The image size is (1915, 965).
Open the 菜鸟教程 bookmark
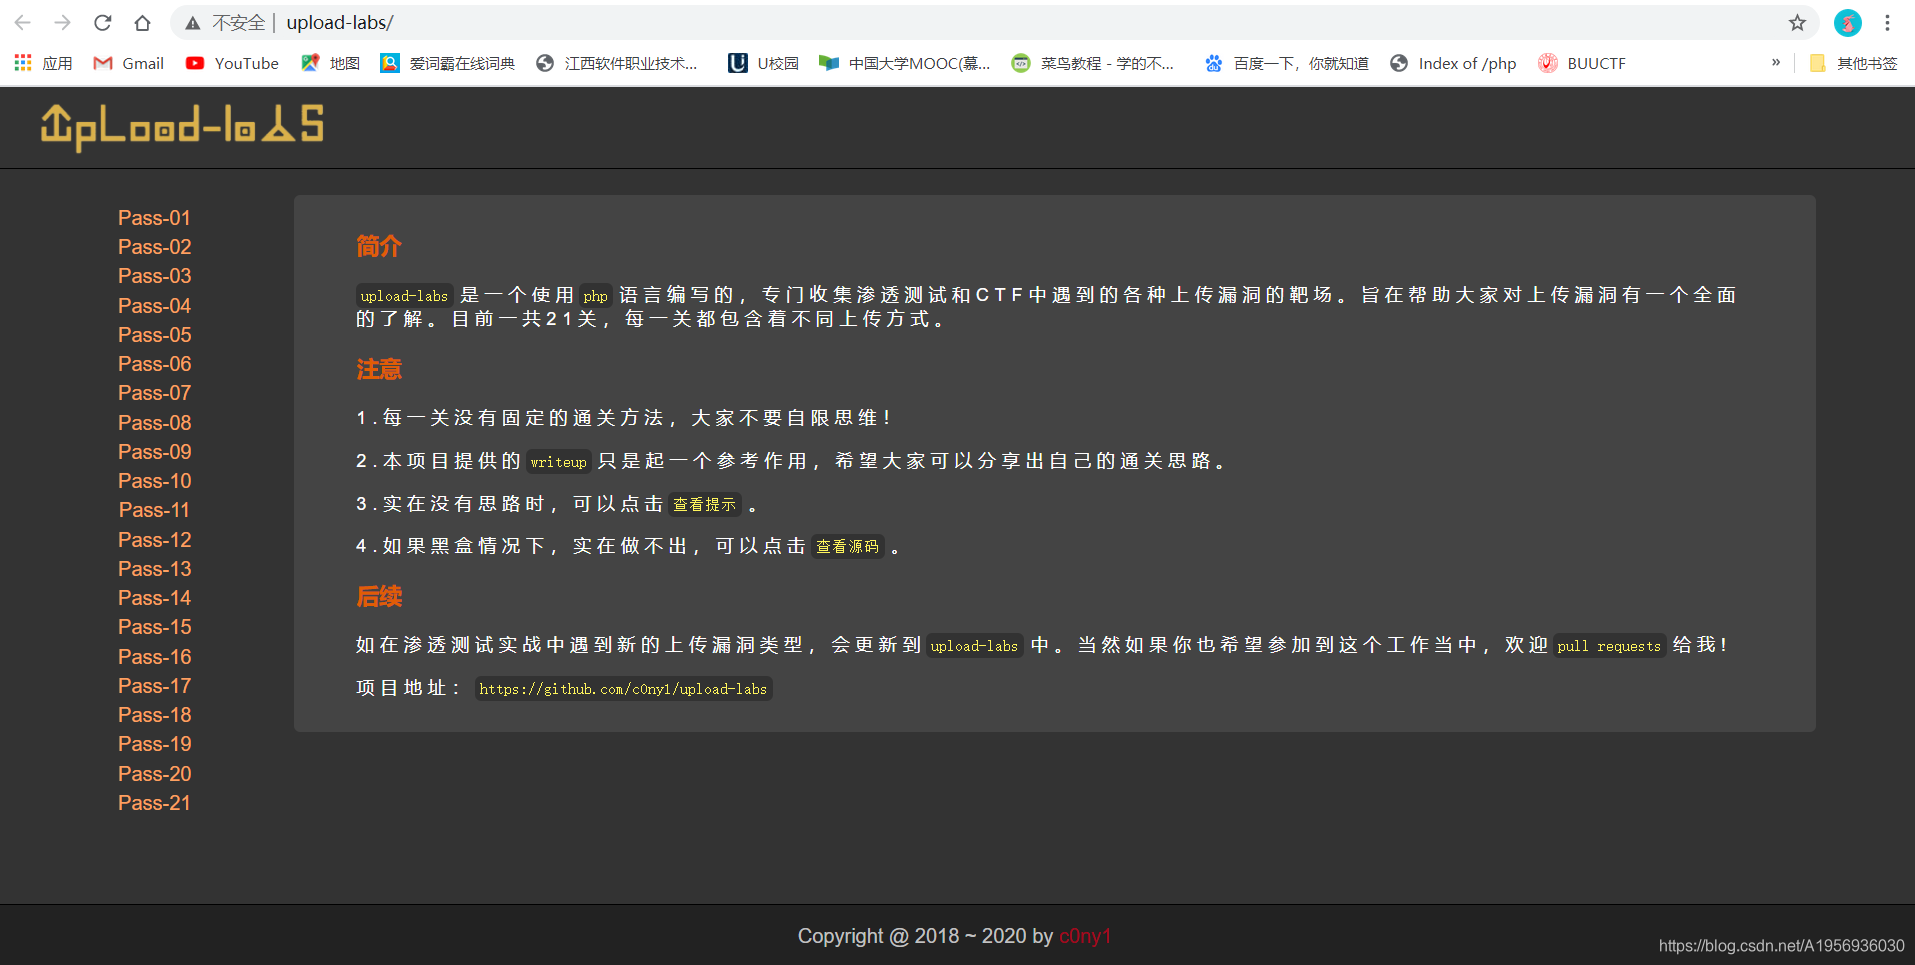(x=1092, y=63)
